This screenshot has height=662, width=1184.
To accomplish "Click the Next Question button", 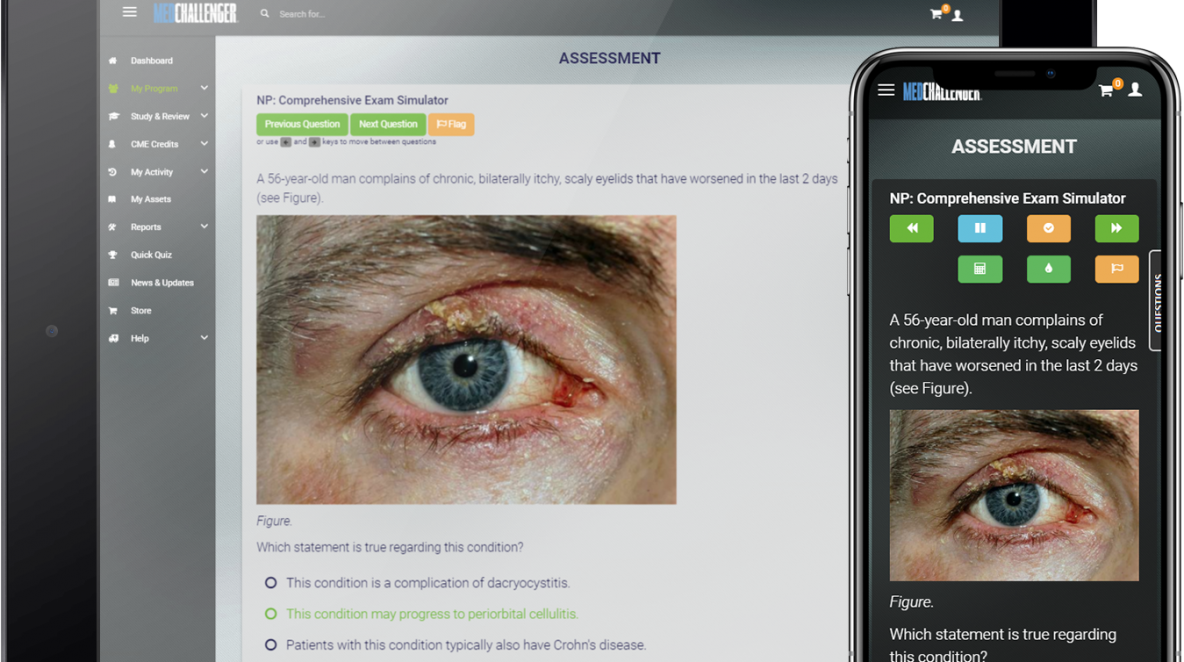I will (x=388, y=124).
